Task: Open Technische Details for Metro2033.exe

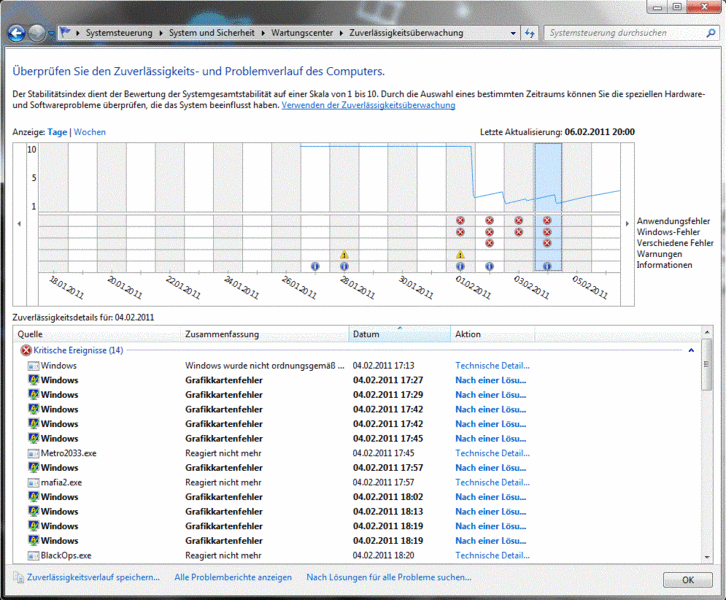Action: tap(492, 453)
